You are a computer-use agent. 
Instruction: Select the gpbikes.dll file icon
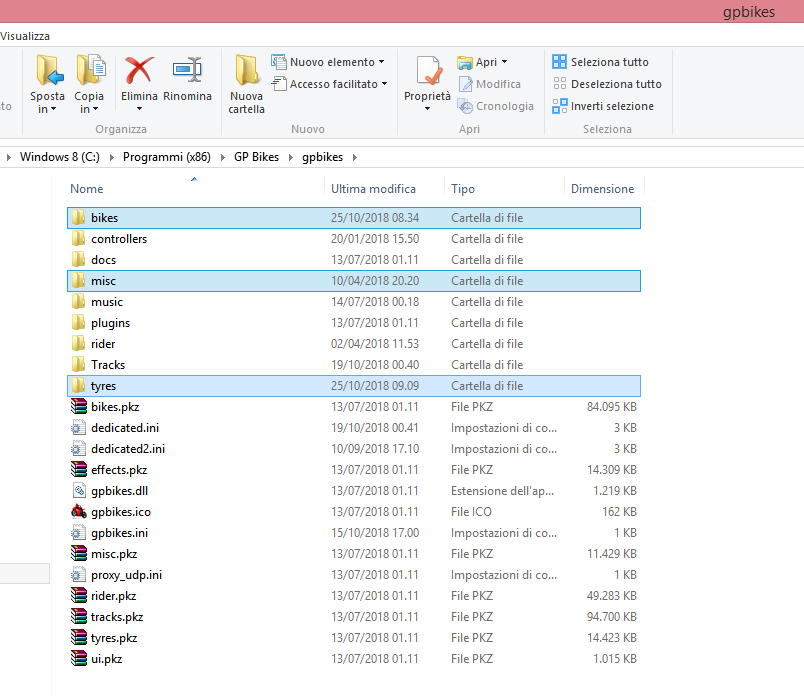(78, 491)
